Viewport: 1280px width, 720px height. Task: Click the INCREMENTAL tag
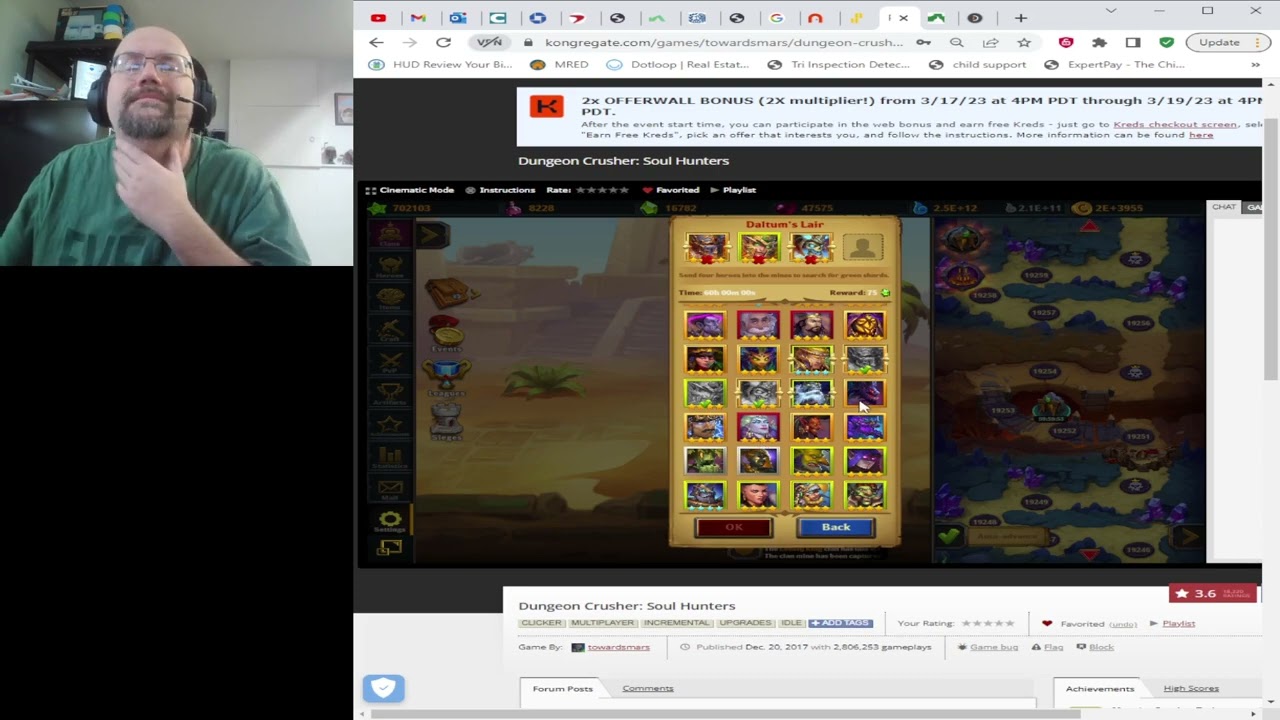pos(676,623)
